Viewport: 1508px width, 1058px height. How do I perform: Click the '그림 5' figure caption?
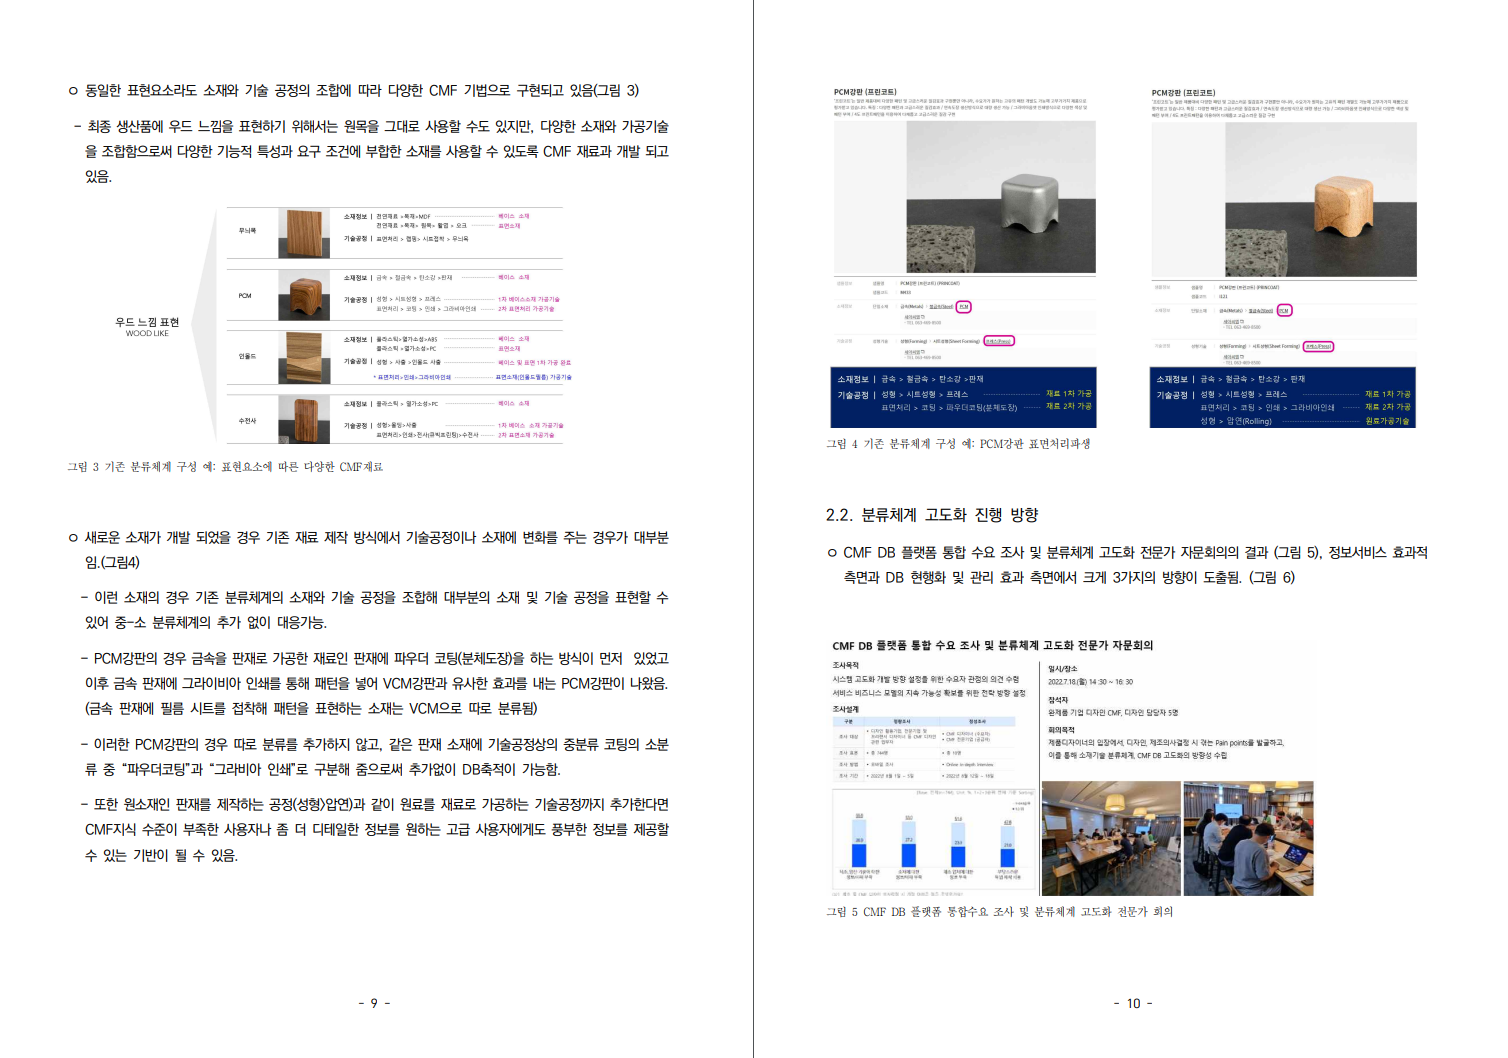coord(998,912)
